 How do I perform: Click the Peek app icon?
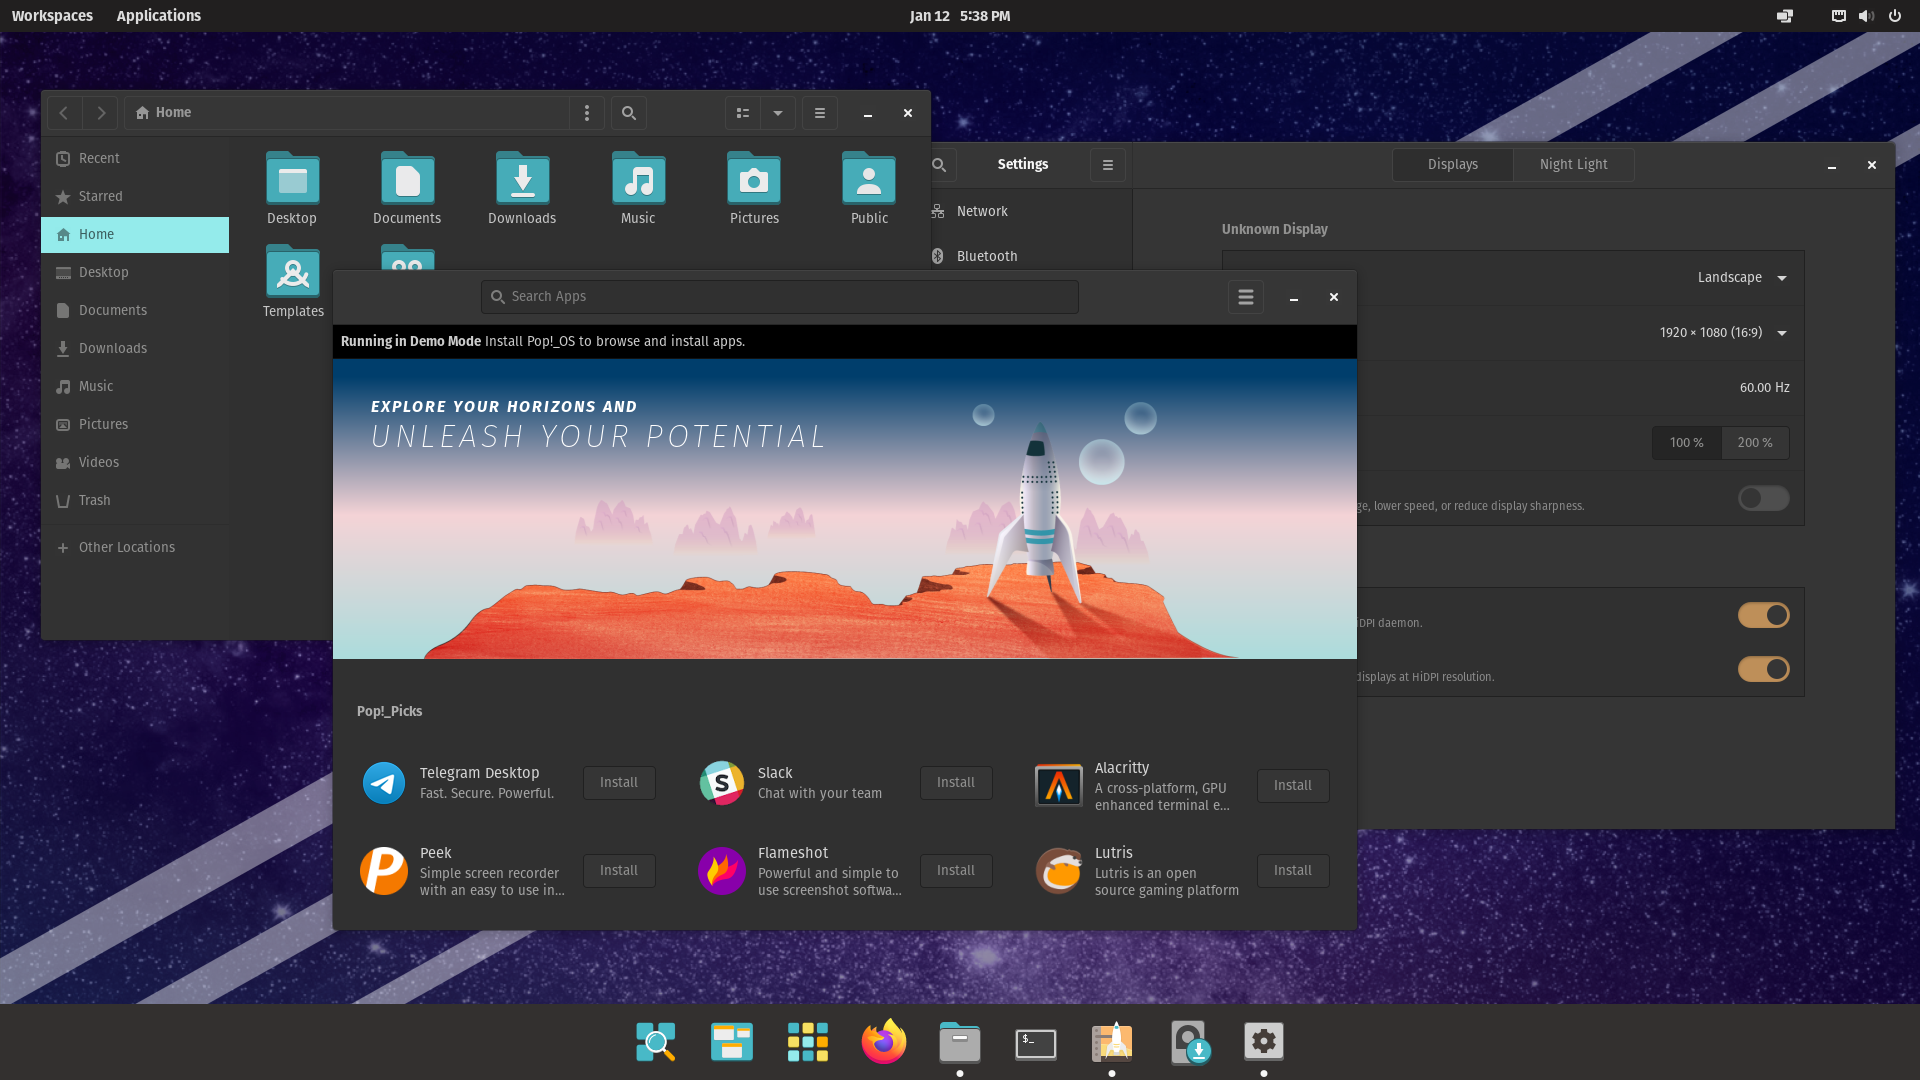(384, 871)
